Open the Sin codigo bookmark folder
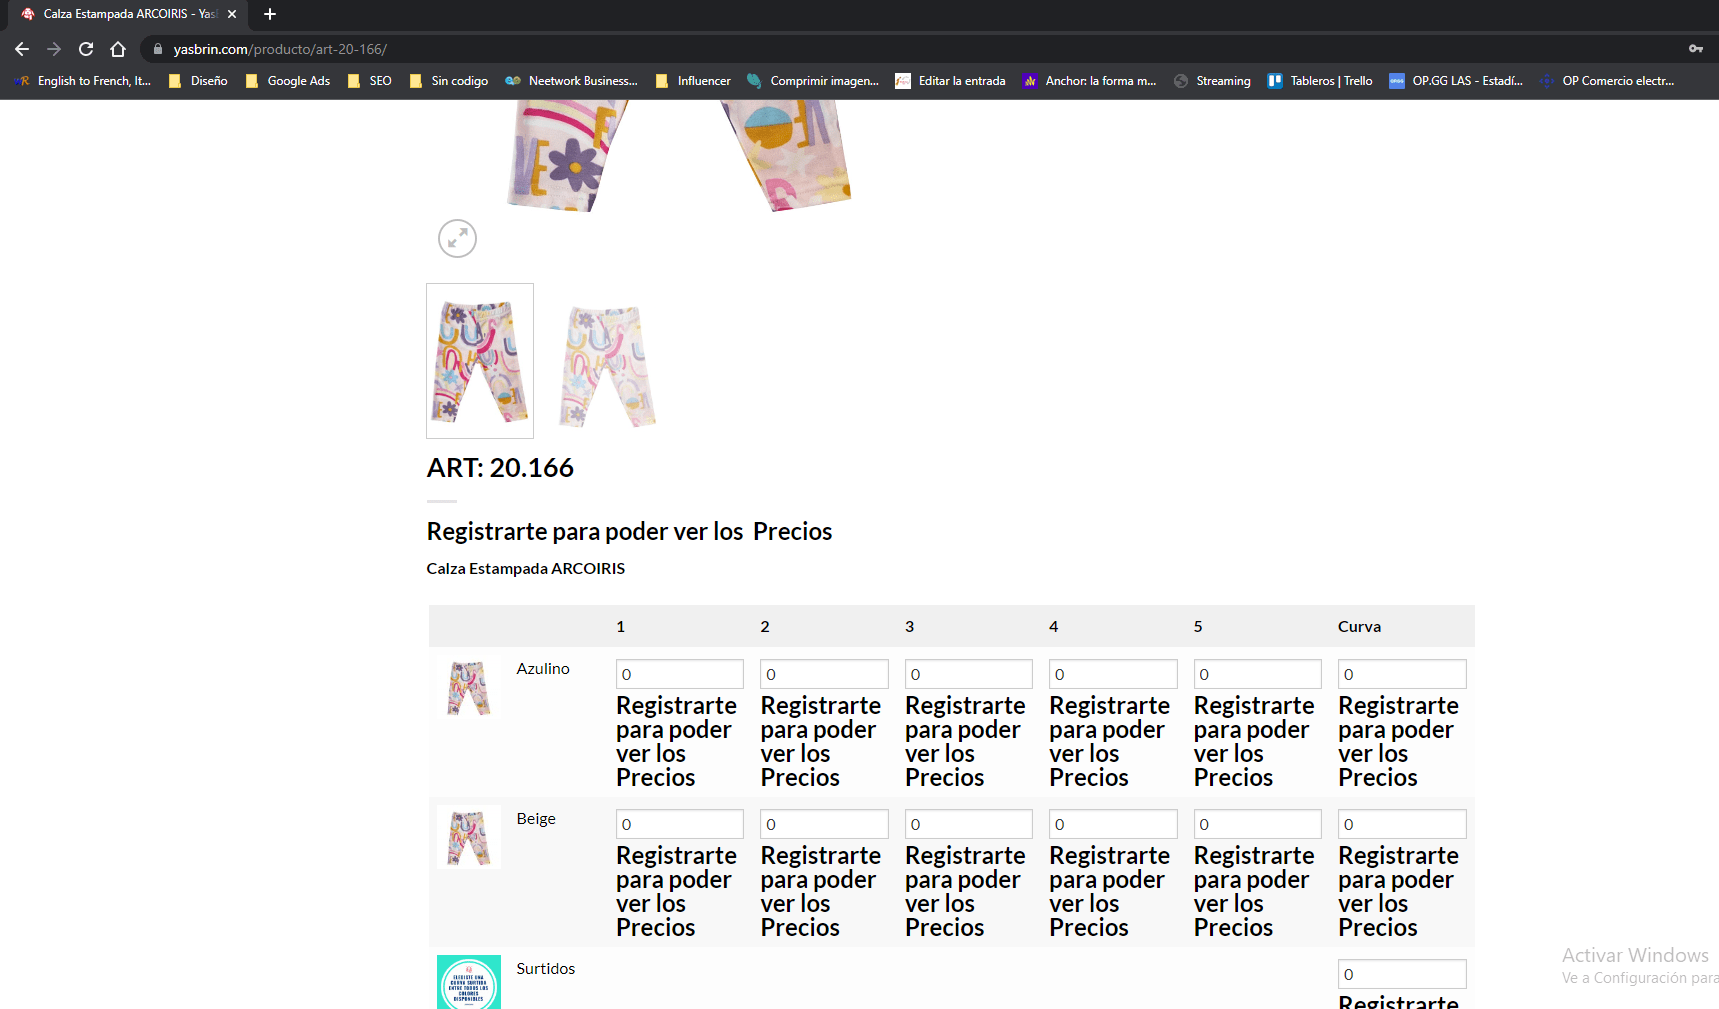1719x1009 pixels. [x=449, y=81]
